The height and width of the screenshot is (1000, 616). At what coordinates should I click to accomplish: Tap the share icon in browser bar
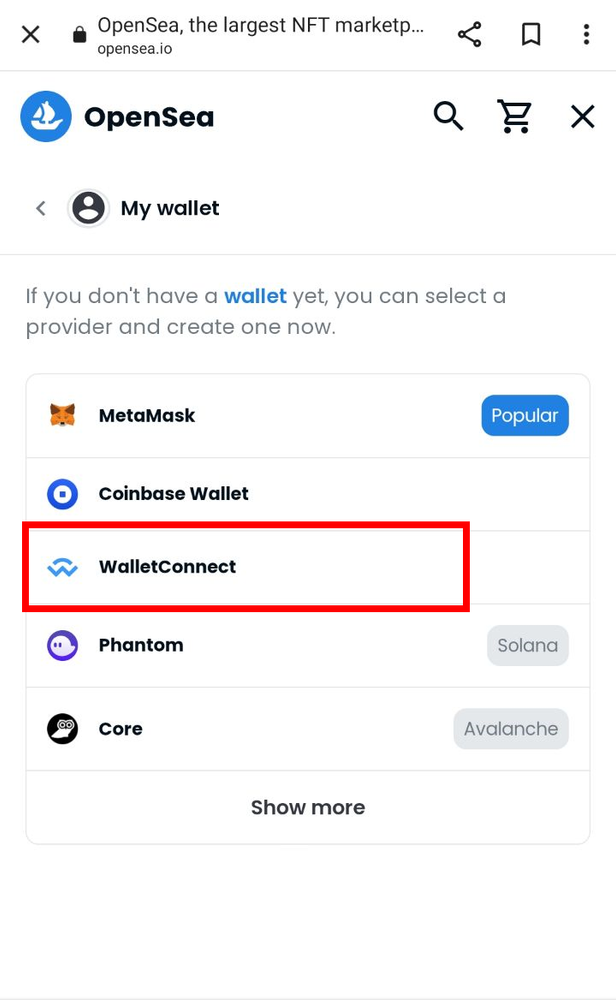(x=469, y=33)
